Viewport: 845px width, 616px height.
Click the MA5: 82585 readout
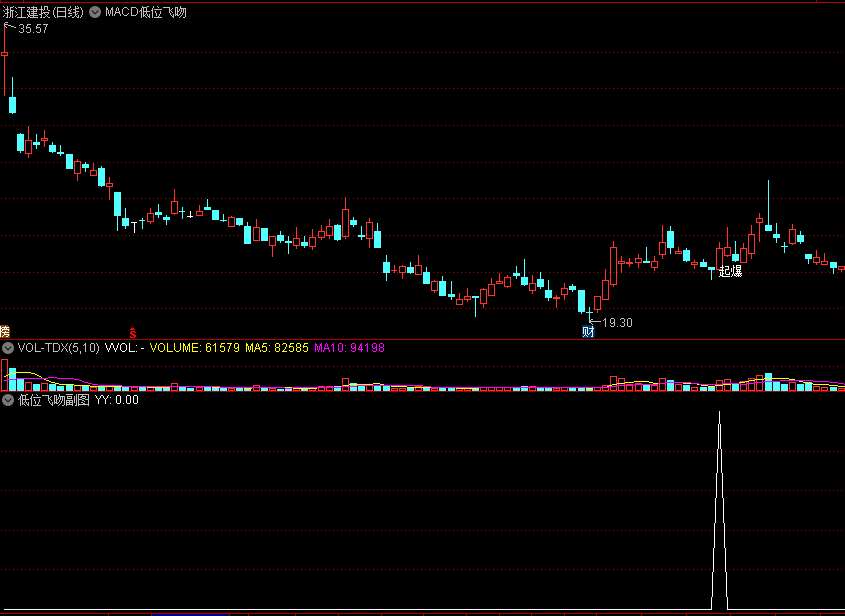[277, 348]
